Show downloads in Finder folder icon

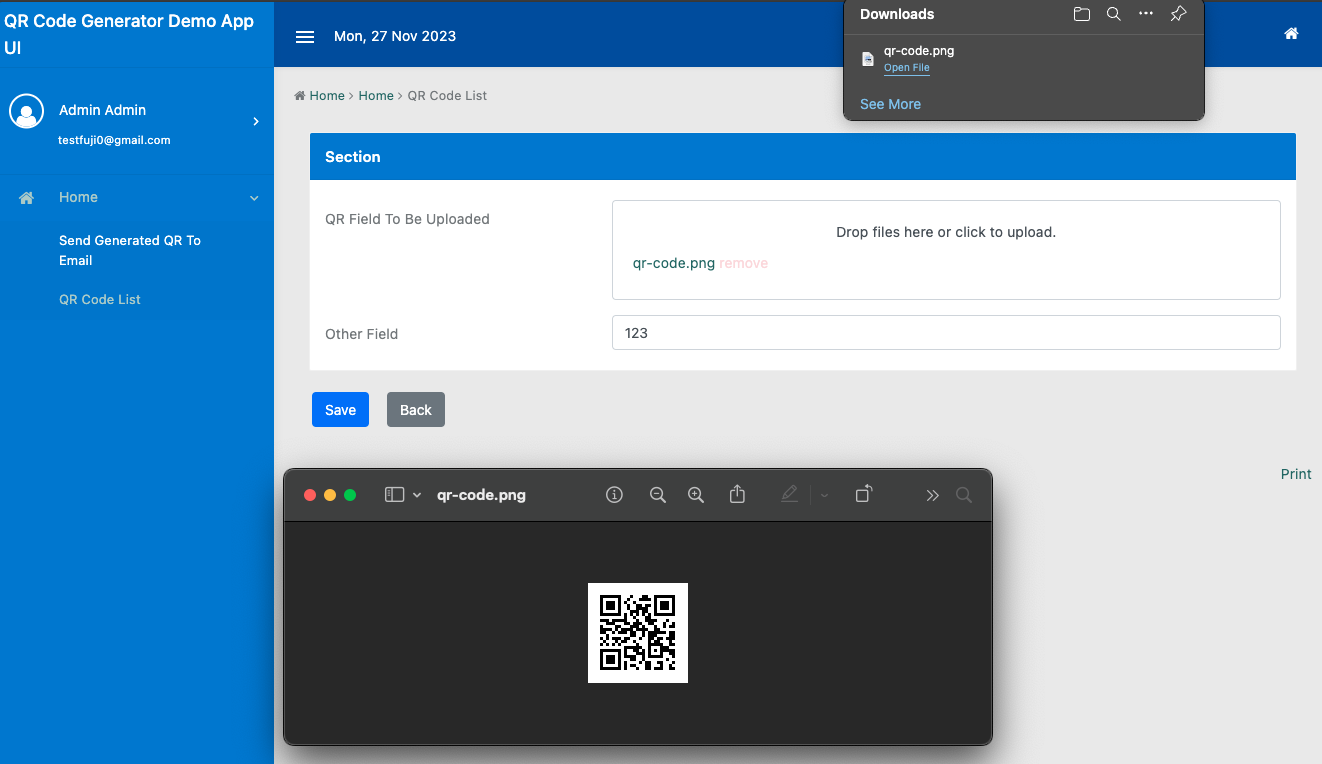coord(1082,14)
